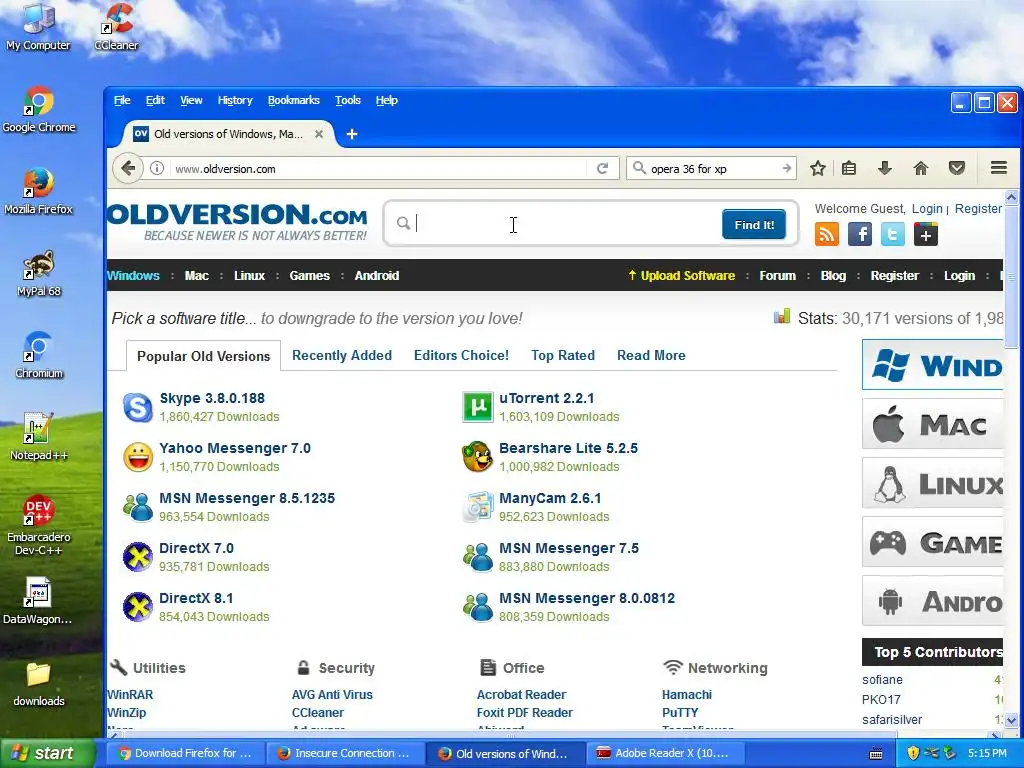Click the Yahoo Messenger smiley icon
Image resolution: width=1024 pixels, height=768 pixels.
point(138,457)
